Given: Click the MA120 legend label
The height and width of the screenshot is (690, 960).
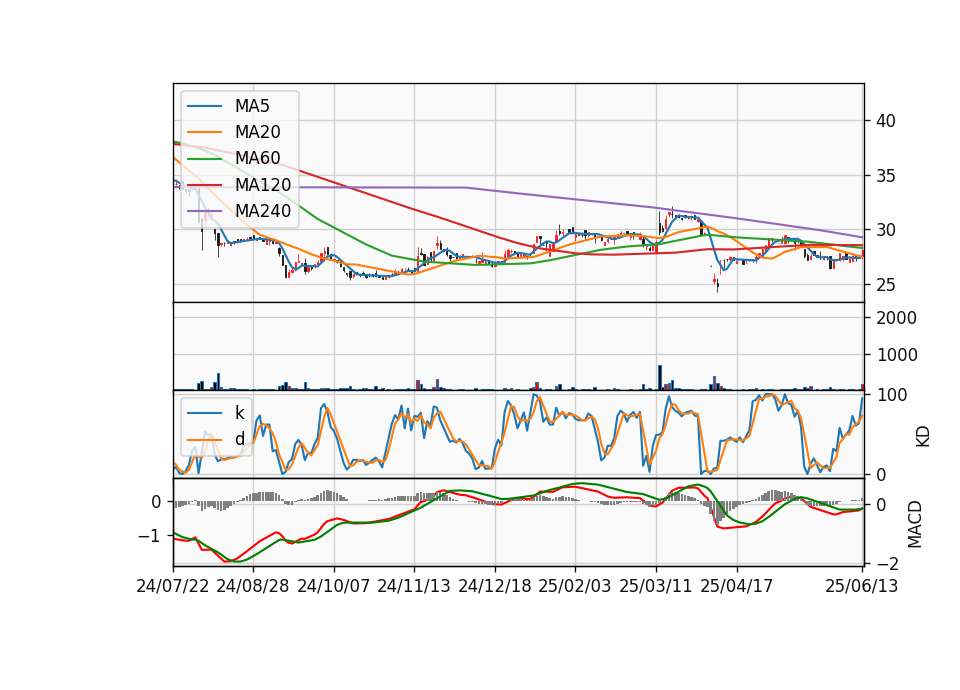Looking at the screenshot, I should [x=263, y=185].
